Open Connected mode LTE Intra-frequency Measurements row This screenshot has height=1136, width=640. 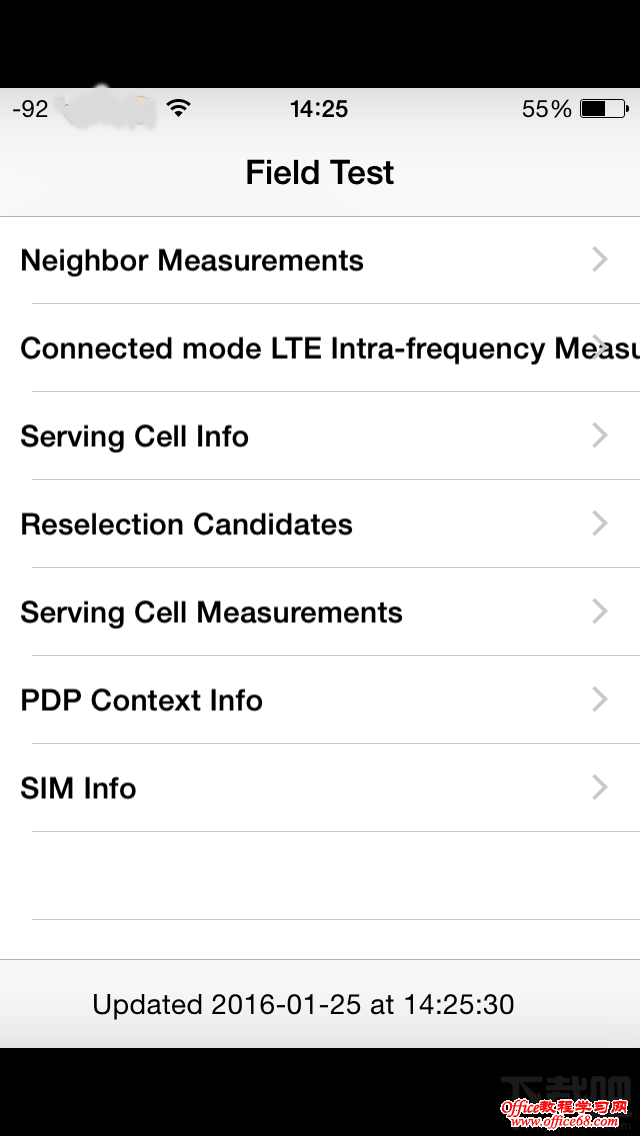click(x=320, y=349)
